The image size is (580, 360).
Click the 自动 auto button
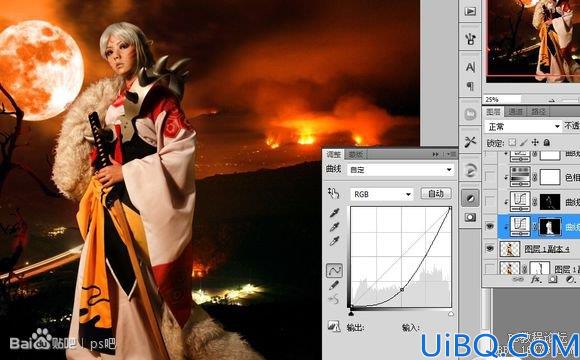(x=436, y=193)
